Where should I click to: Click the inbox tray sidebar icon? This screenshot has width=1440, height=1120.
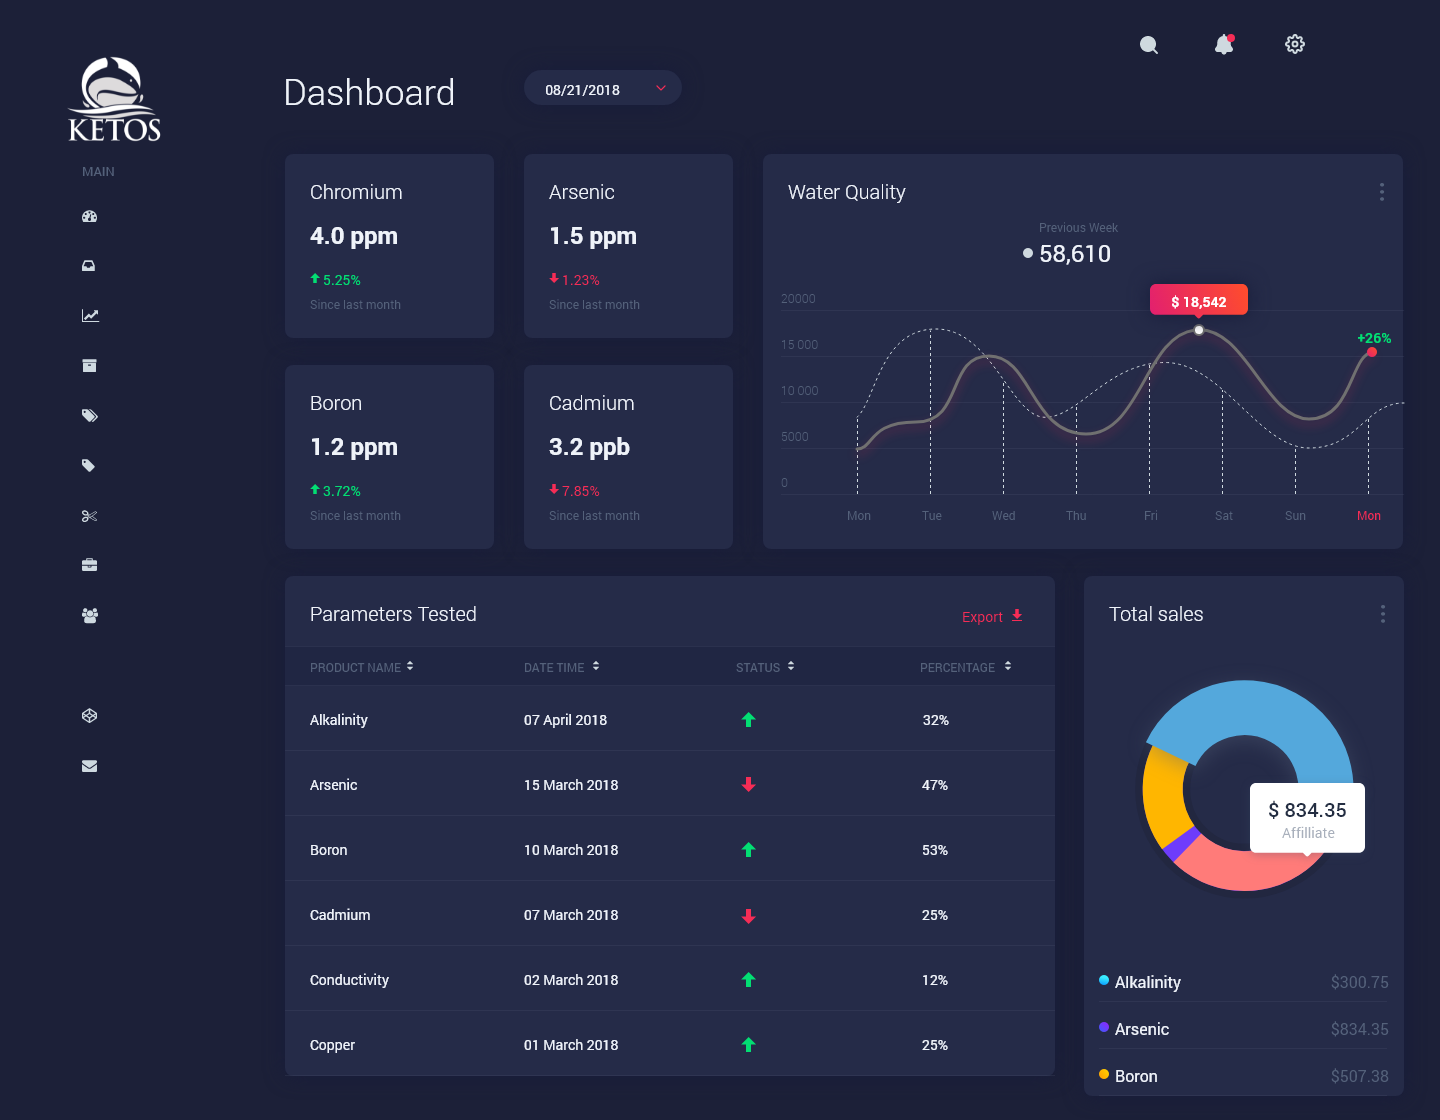[x=89, y=266]
